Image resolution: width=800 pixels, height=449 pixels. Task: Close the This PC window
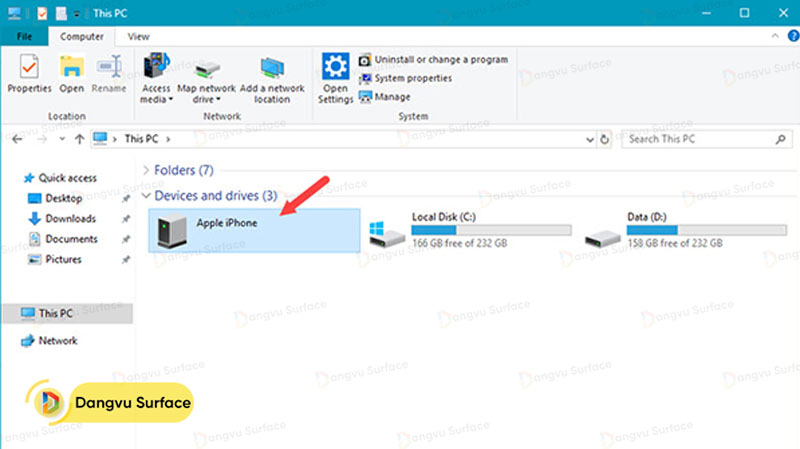pos(783,13)
